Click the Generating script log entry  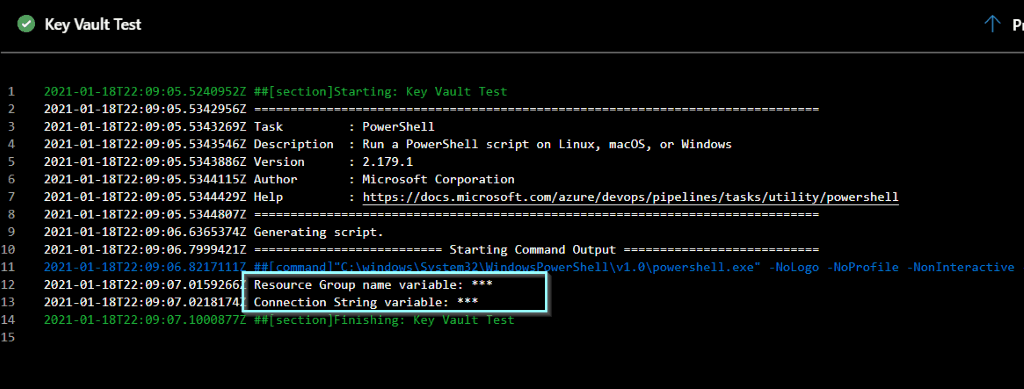tap(214, 232)
